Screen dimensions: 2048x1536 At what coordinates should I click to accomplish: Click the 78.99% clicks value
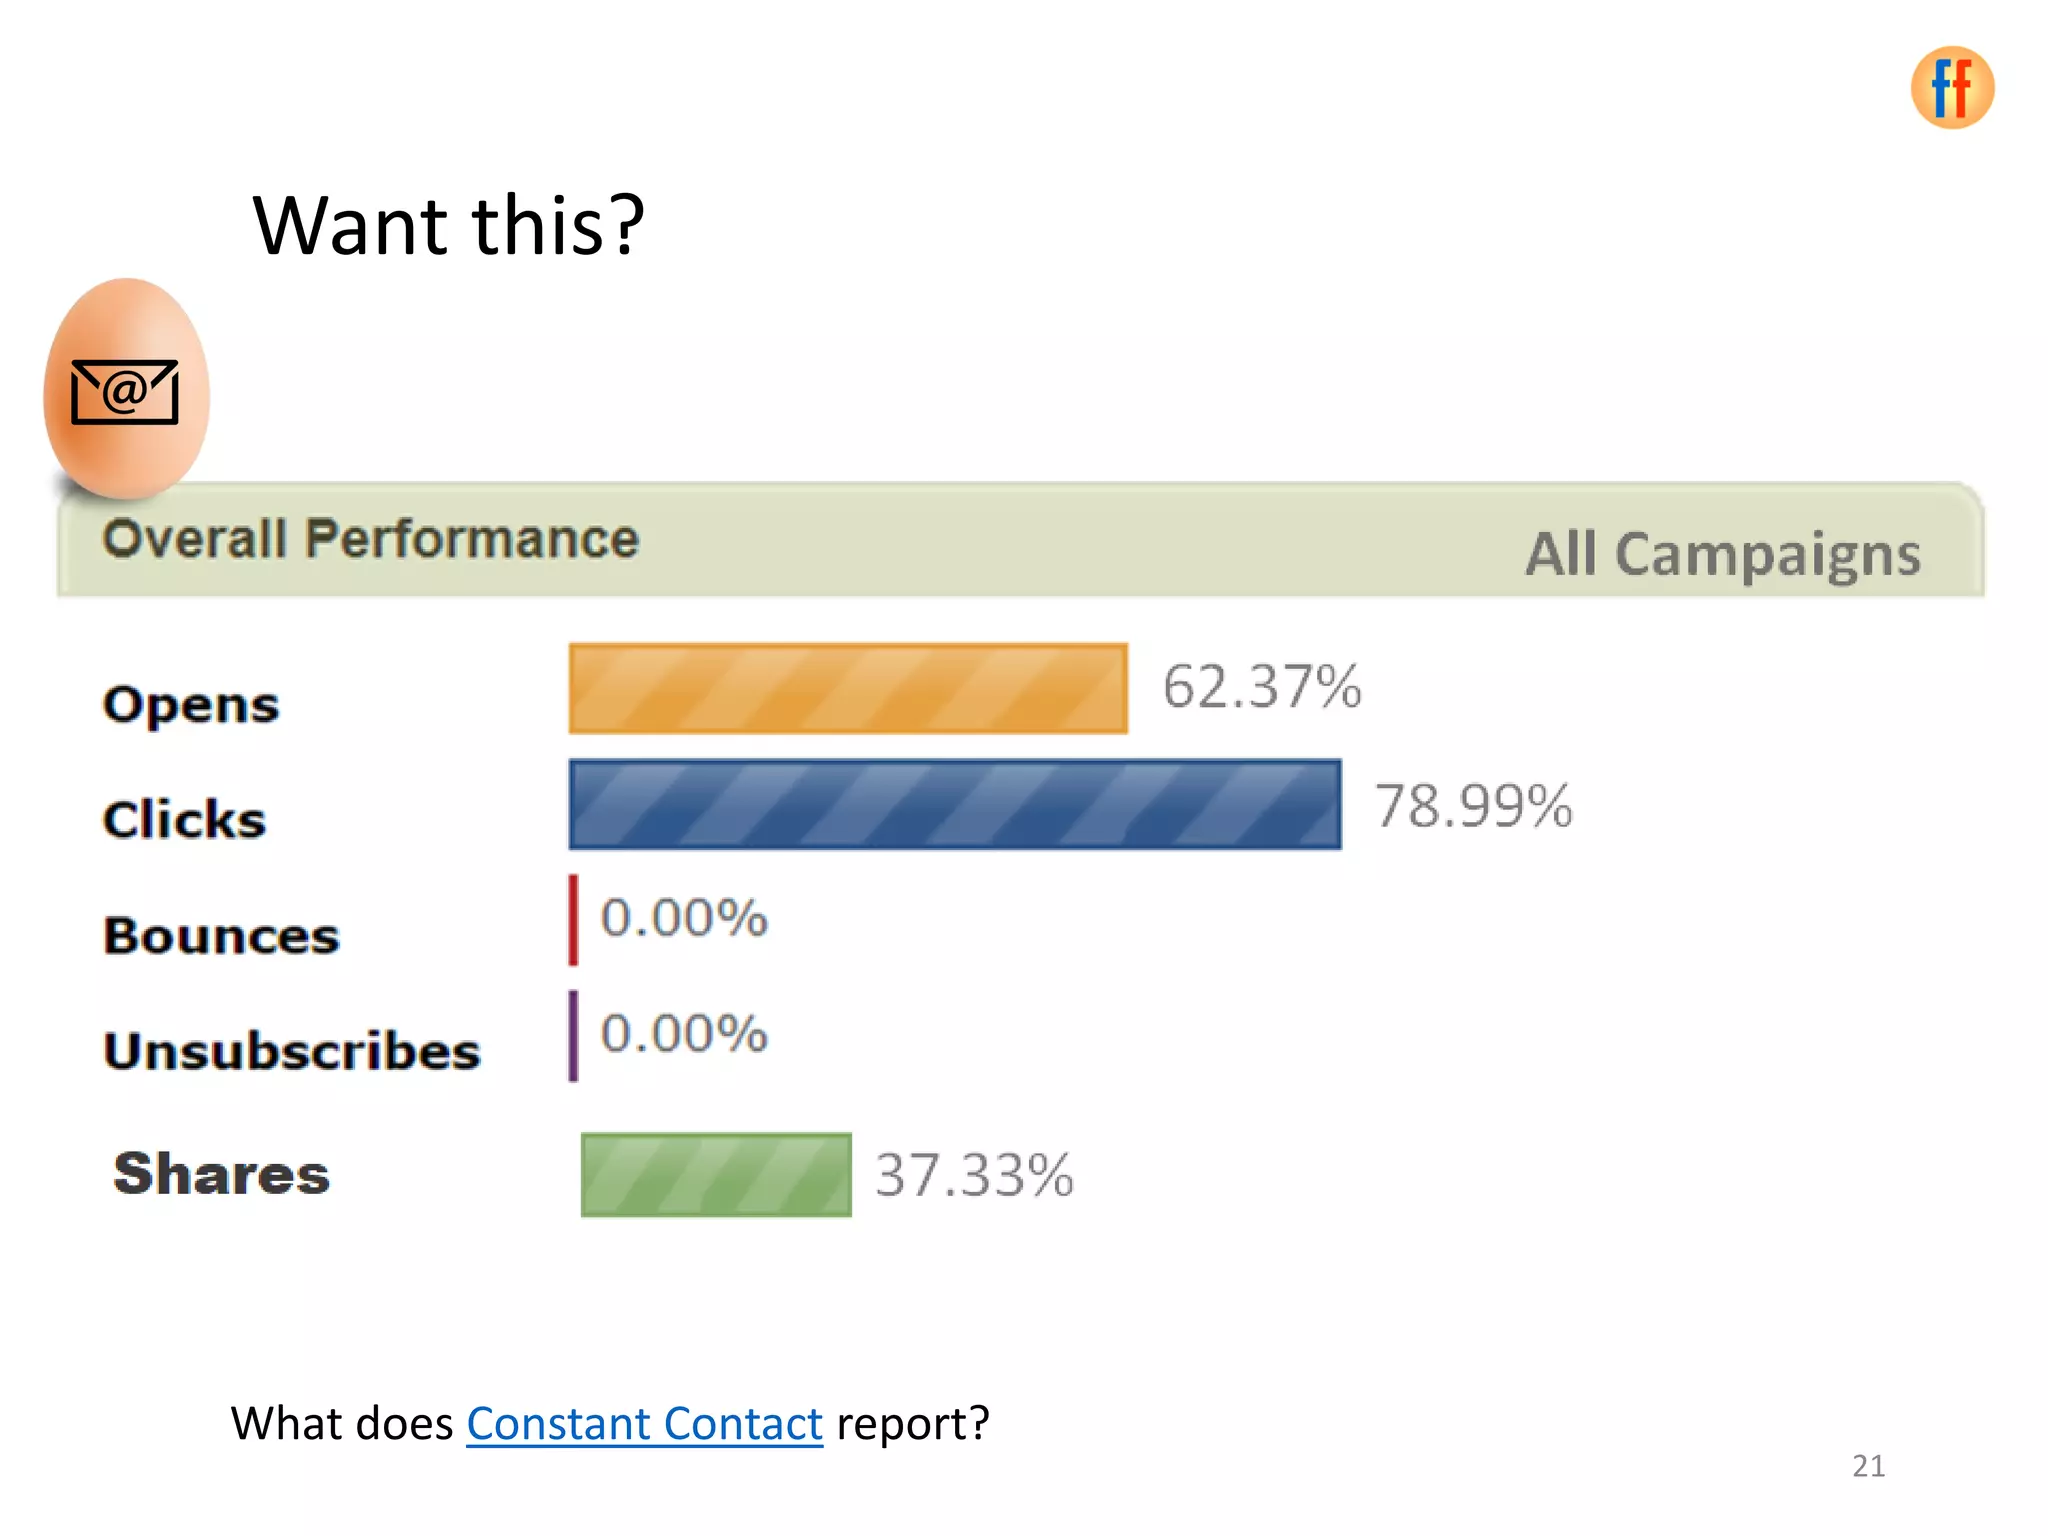[x=1473, y=806]
